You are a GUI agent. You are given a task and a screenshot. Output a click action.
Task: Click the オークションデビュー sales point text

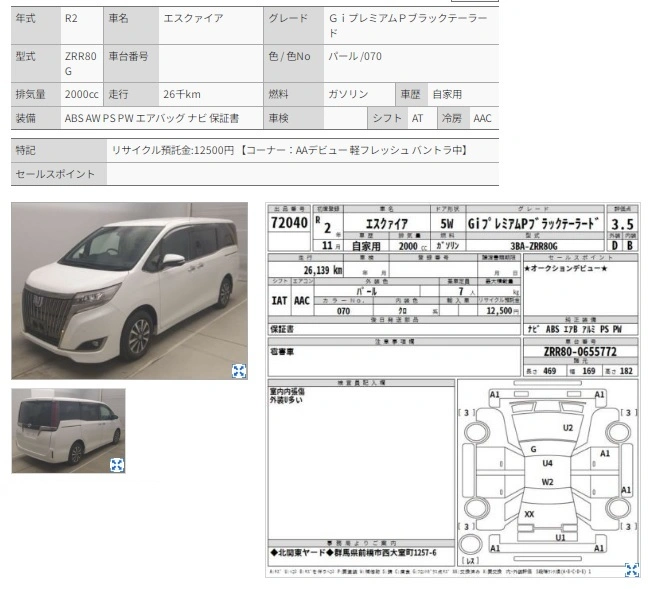(565, 268)
